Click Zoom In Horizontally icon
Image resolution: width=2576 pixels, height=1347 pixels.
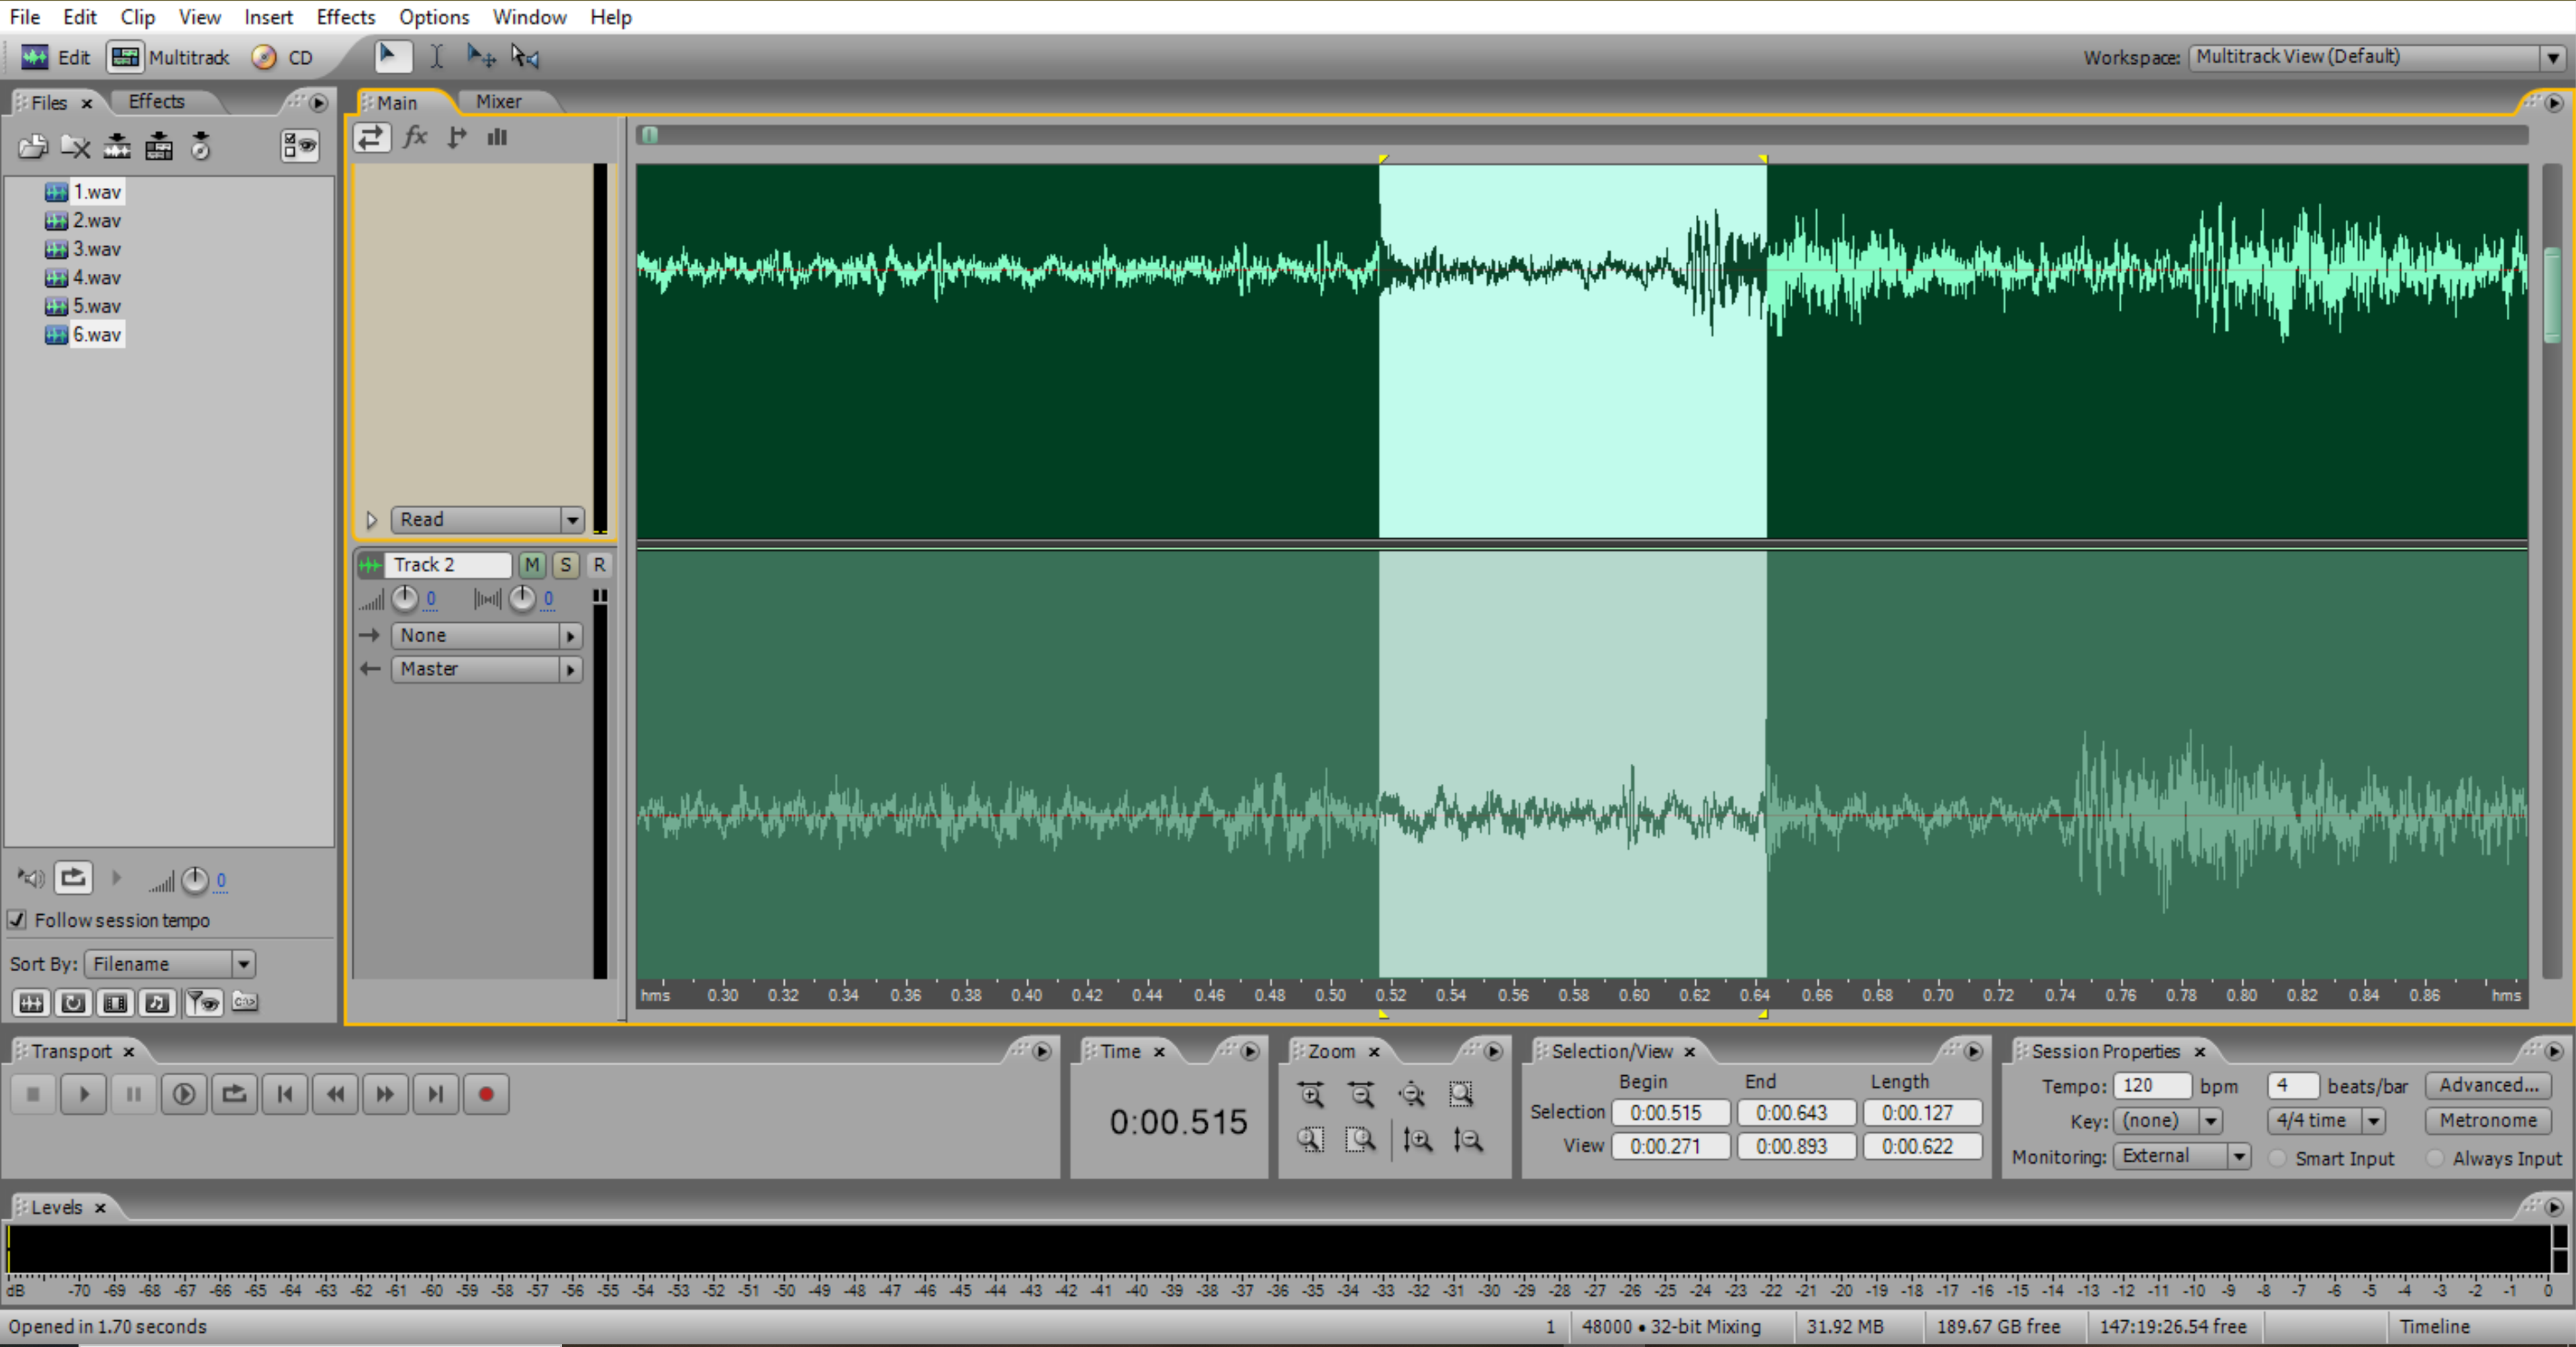pos(1311,1094)
